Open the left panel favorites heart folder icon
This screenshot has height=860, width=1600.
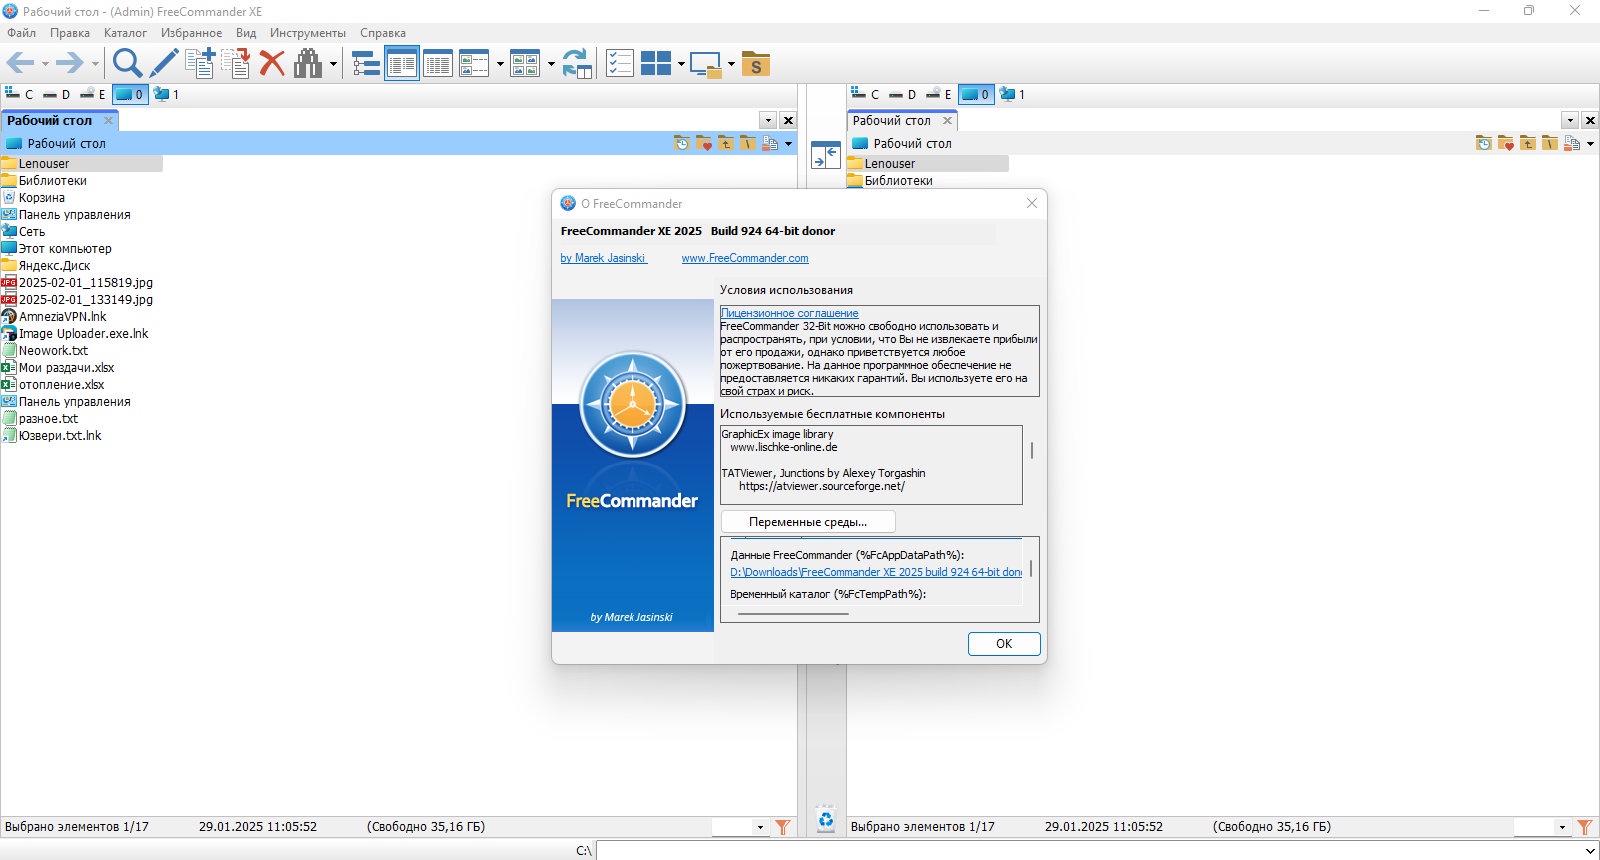(x=704, y=144)
